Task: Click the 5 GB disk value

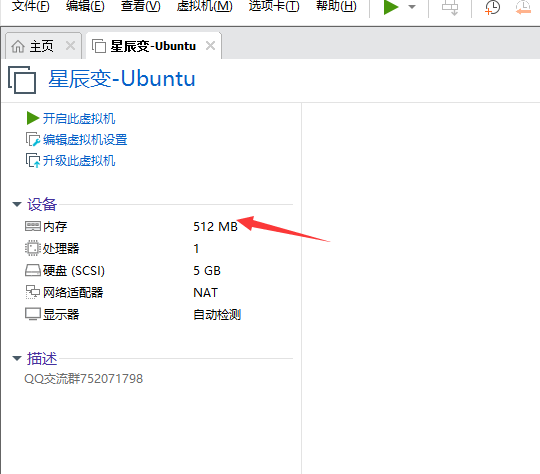Action: pos(207,271)
